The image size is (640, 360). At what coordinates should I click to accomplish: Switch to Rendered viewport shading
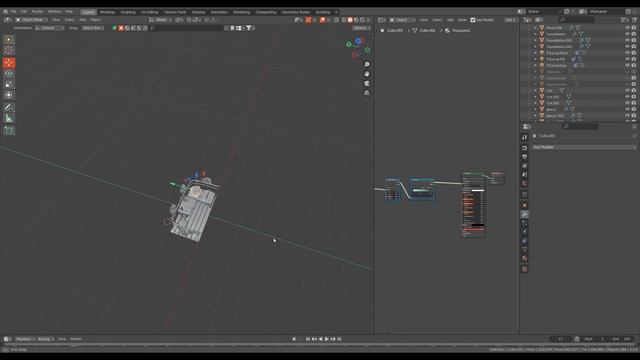[362, 20]
